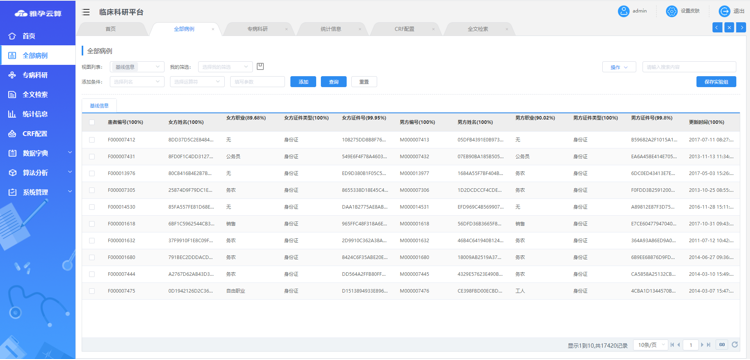Click the refresh icon in table footer

click(735, 344)
